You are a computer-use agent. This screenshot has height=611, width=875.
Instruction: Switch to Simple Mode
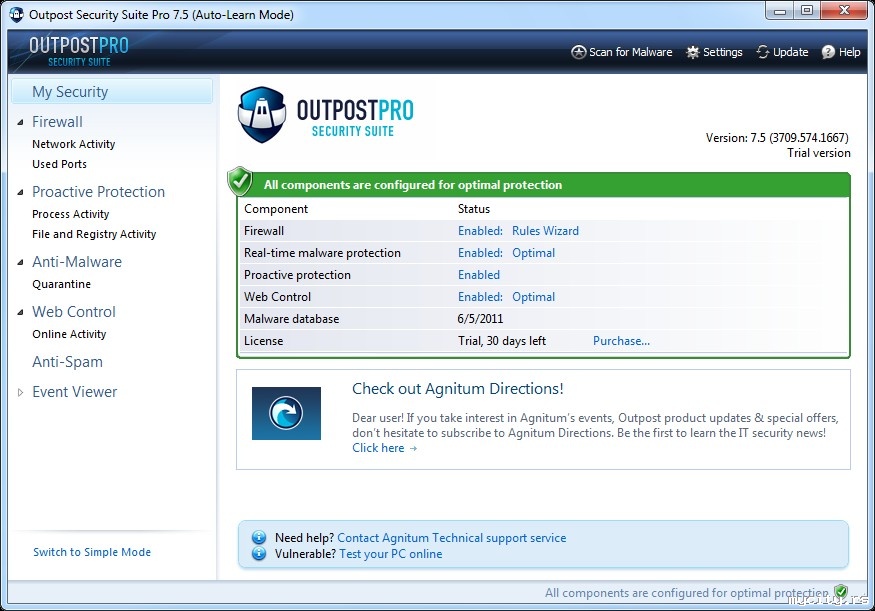point(92,552)
